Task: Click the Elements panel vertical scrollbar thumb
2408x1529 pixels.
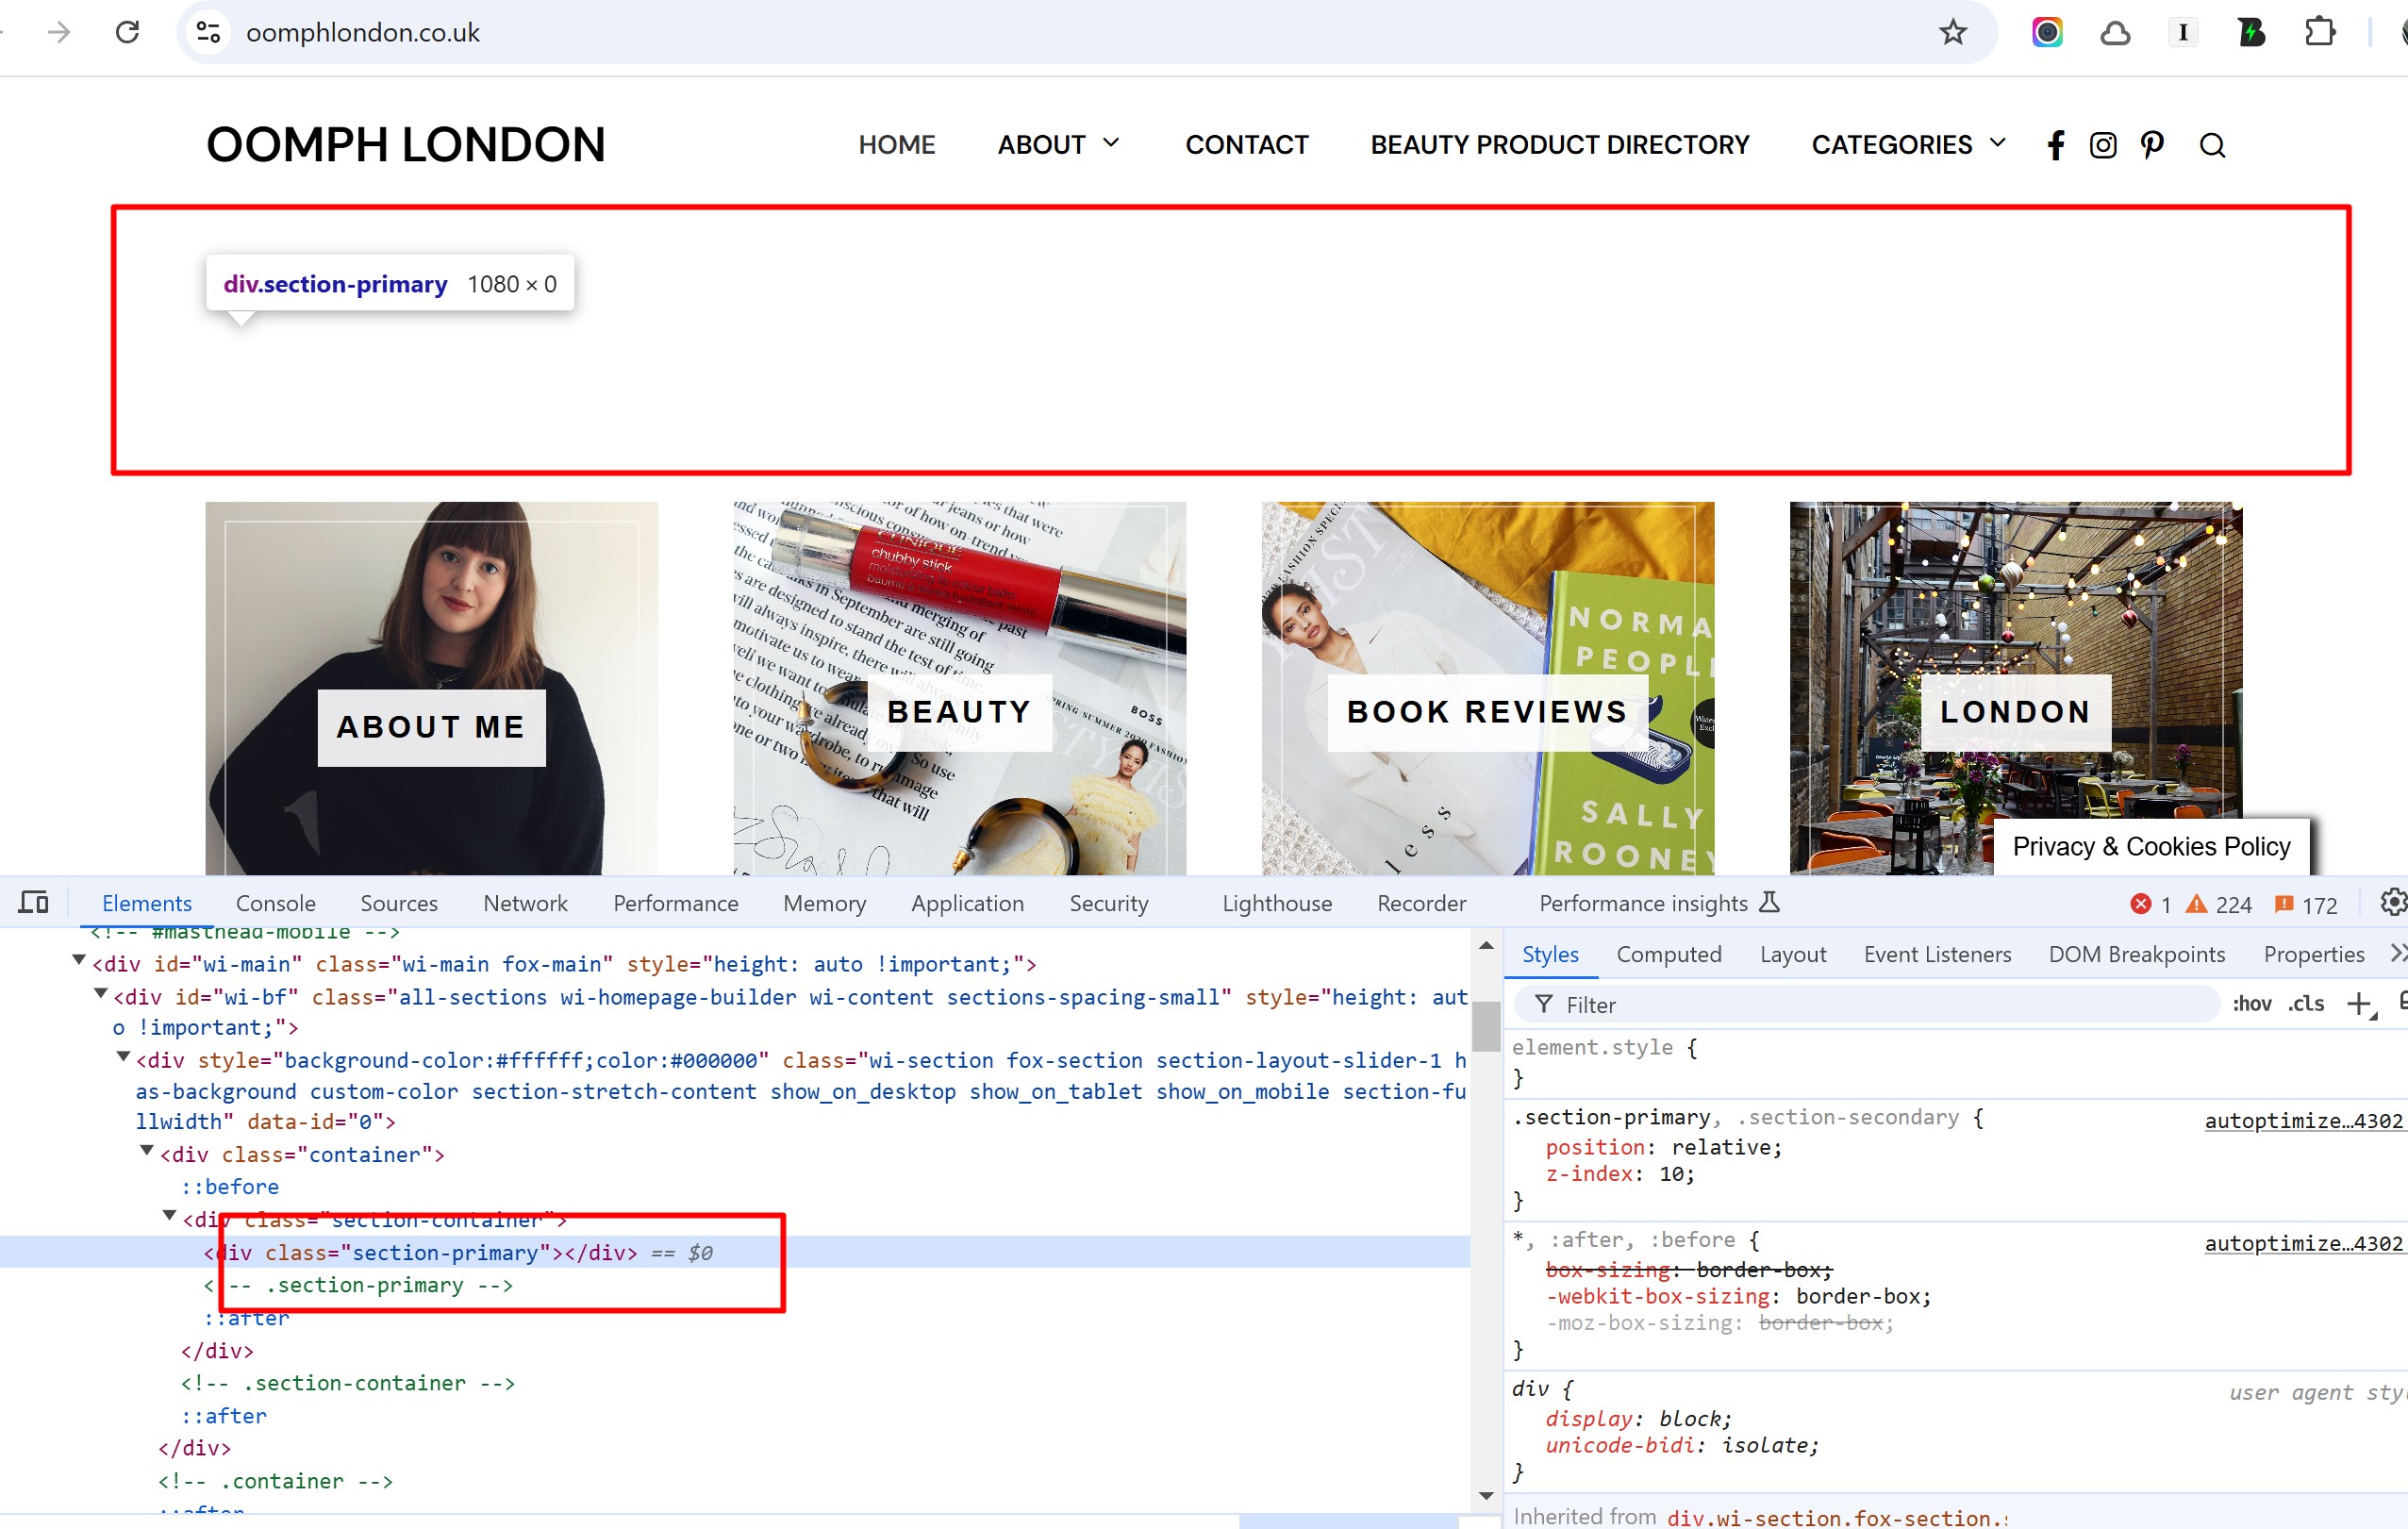Action: 1485,1026
